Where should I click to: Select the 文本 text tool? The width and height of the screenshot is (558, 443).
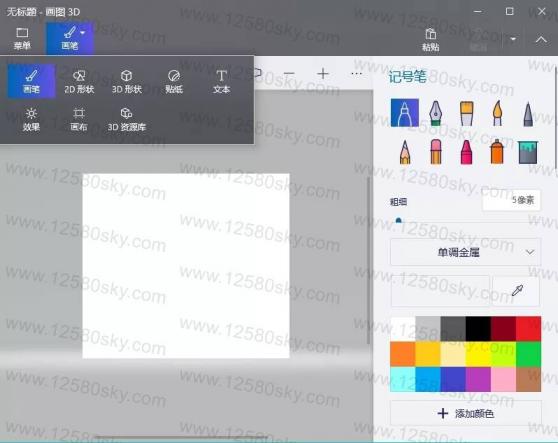coord(221,81)
